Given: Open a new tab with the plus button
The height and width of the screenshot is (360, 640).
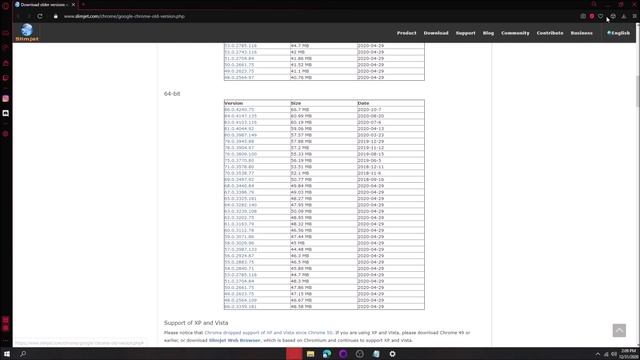Looking at the screenshot, I should pyautogui.click(x=83, y=4).
